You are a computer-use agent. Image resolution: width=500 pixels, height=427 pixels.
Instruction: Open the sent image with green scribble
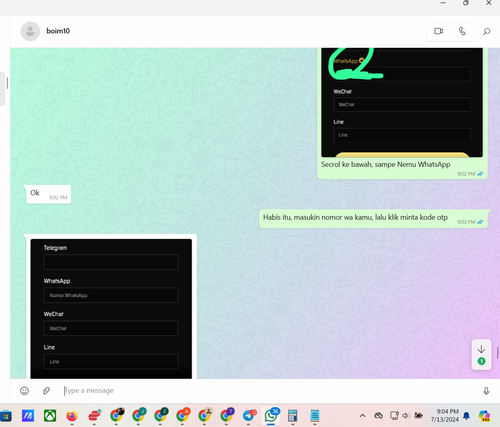coord(402,102)
